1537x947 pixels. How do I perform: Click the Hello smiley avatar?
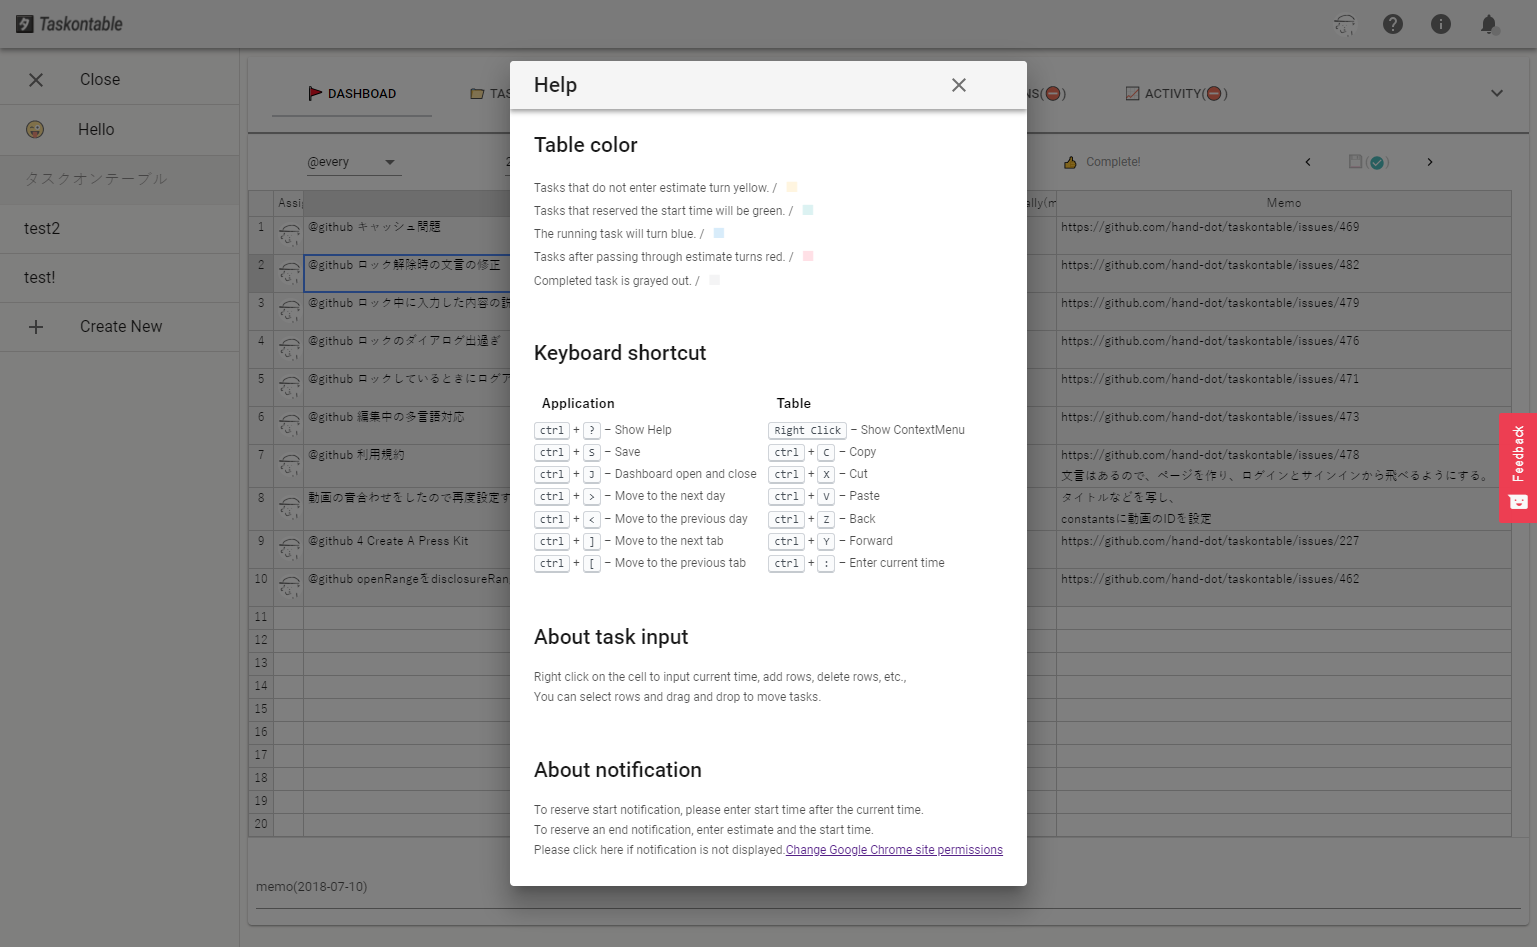(x=35, y=129)
